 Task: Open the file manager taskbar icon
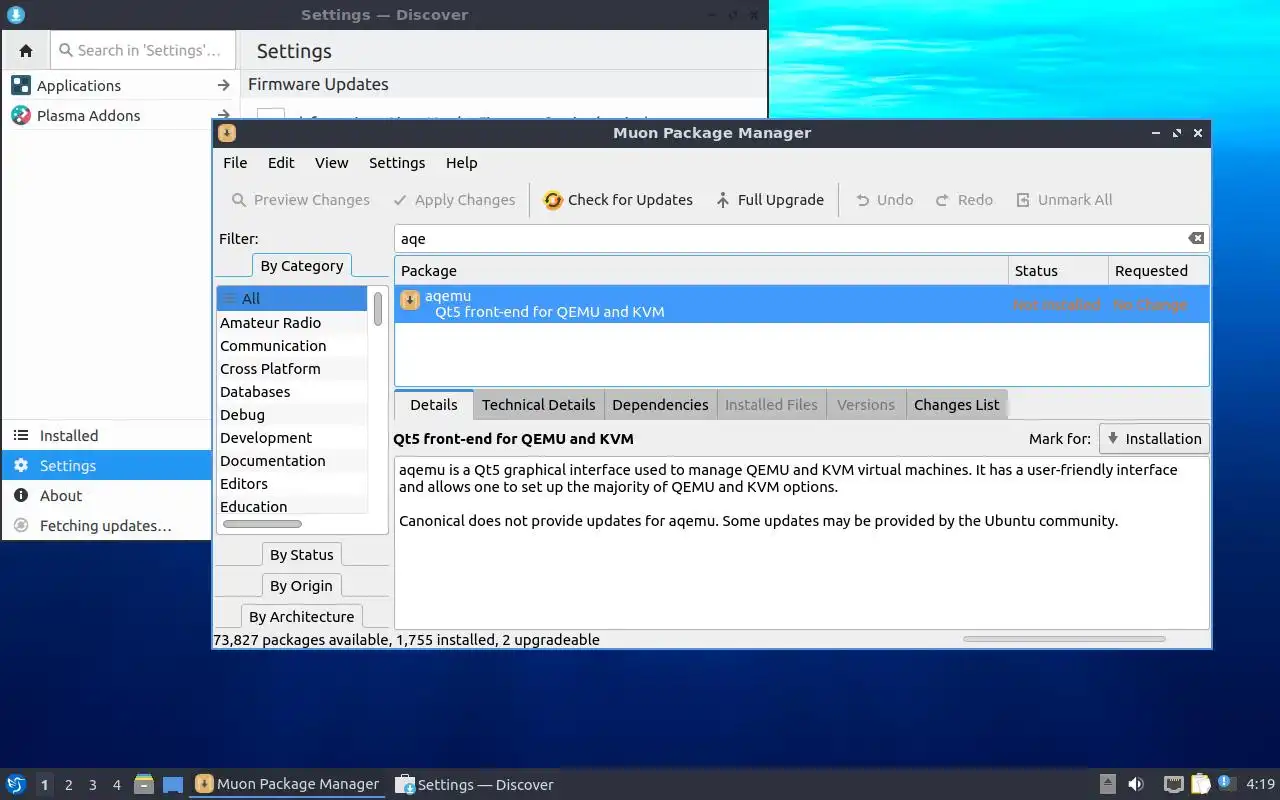[x=144, y=785]
